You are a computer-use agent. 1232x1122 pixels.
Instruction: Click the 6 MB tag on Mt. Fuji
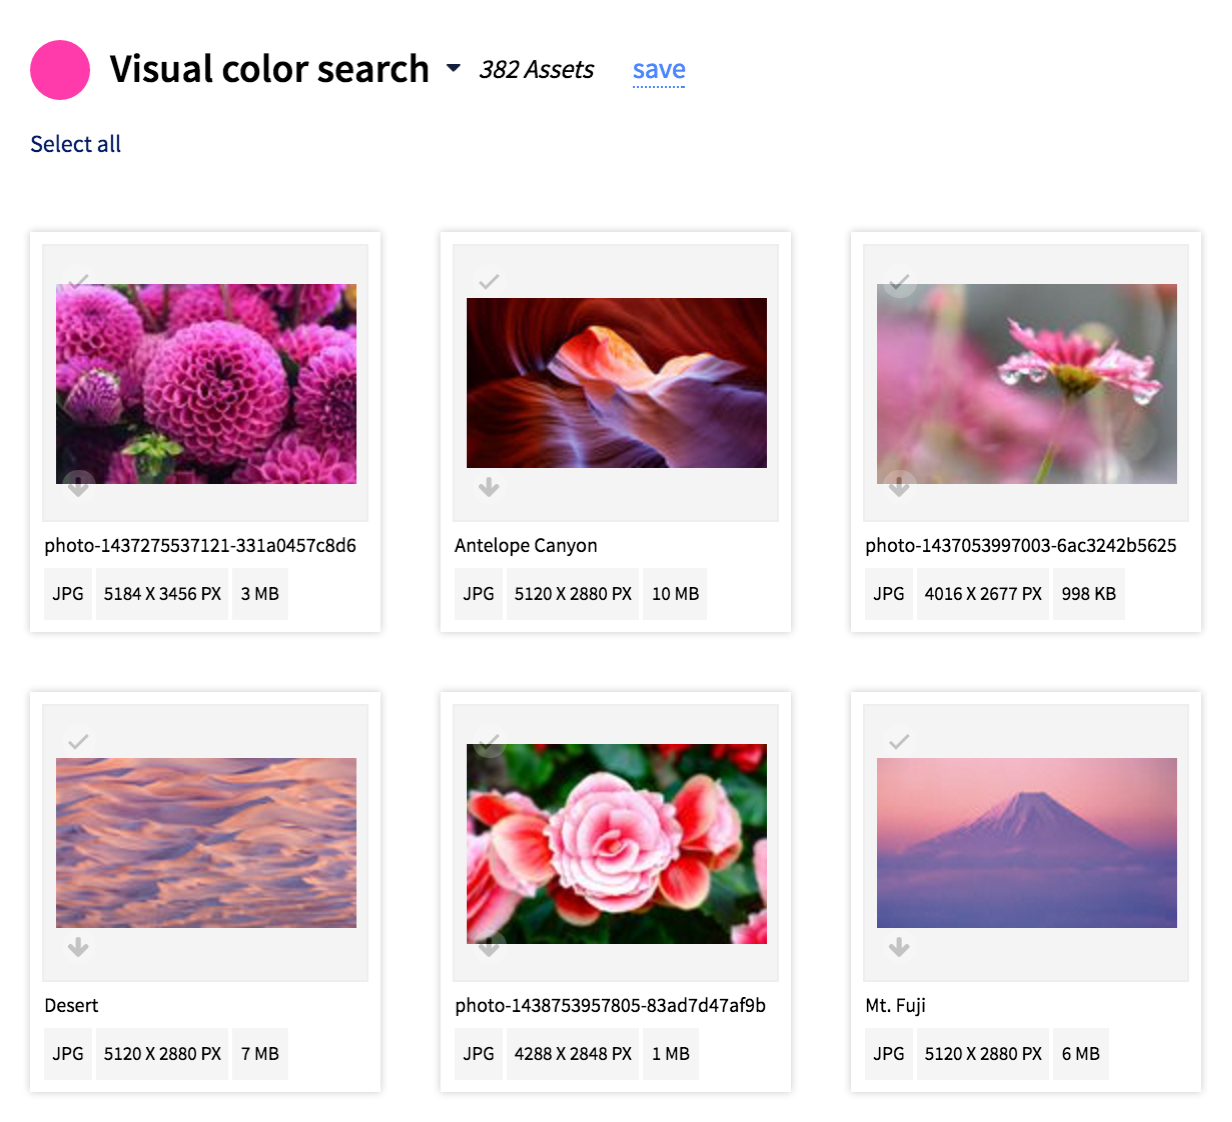pos(1081,1054)
